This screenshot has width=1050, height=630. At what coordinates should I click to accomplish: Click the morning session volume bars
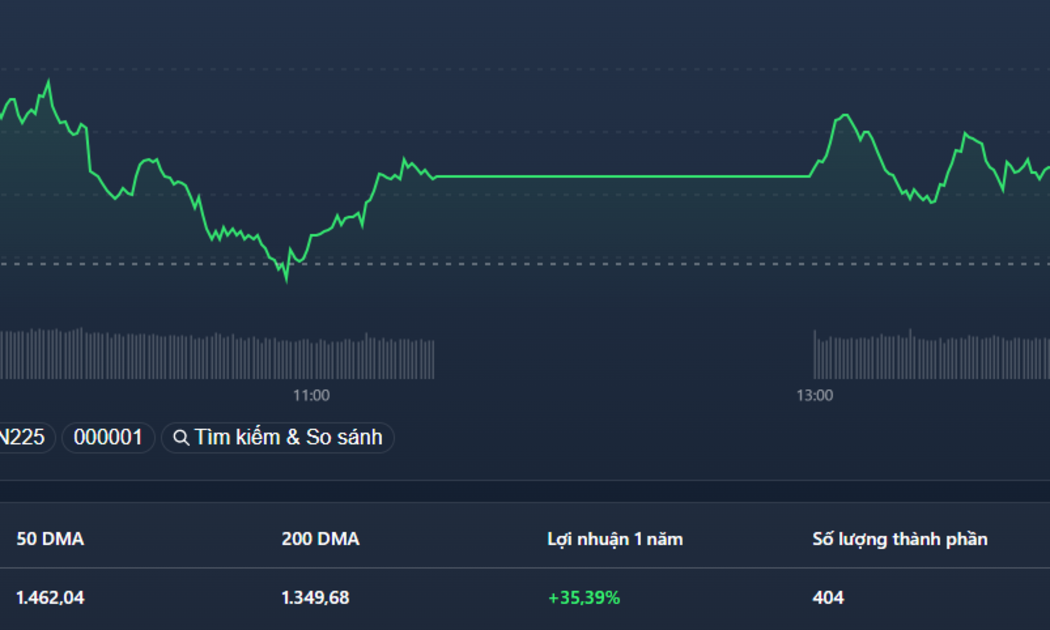217,353
